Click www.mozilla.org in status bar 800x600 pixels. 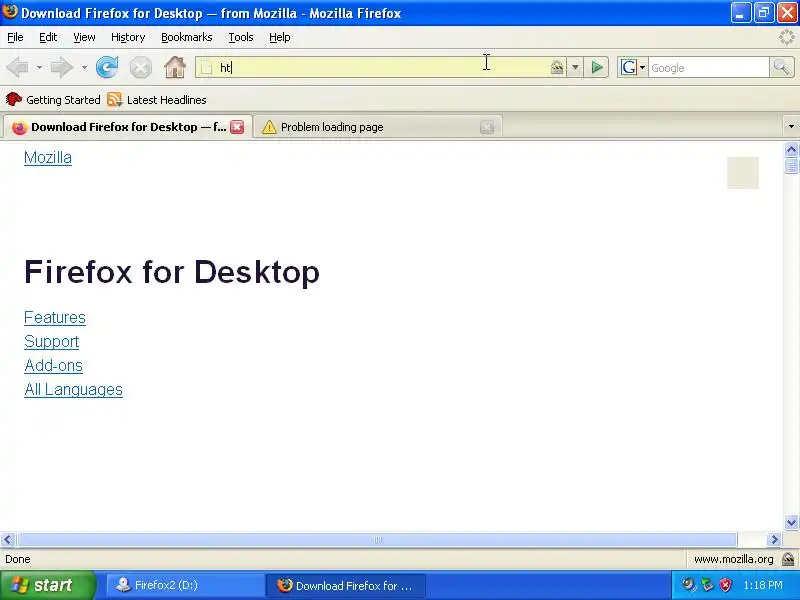pos(733,559)
